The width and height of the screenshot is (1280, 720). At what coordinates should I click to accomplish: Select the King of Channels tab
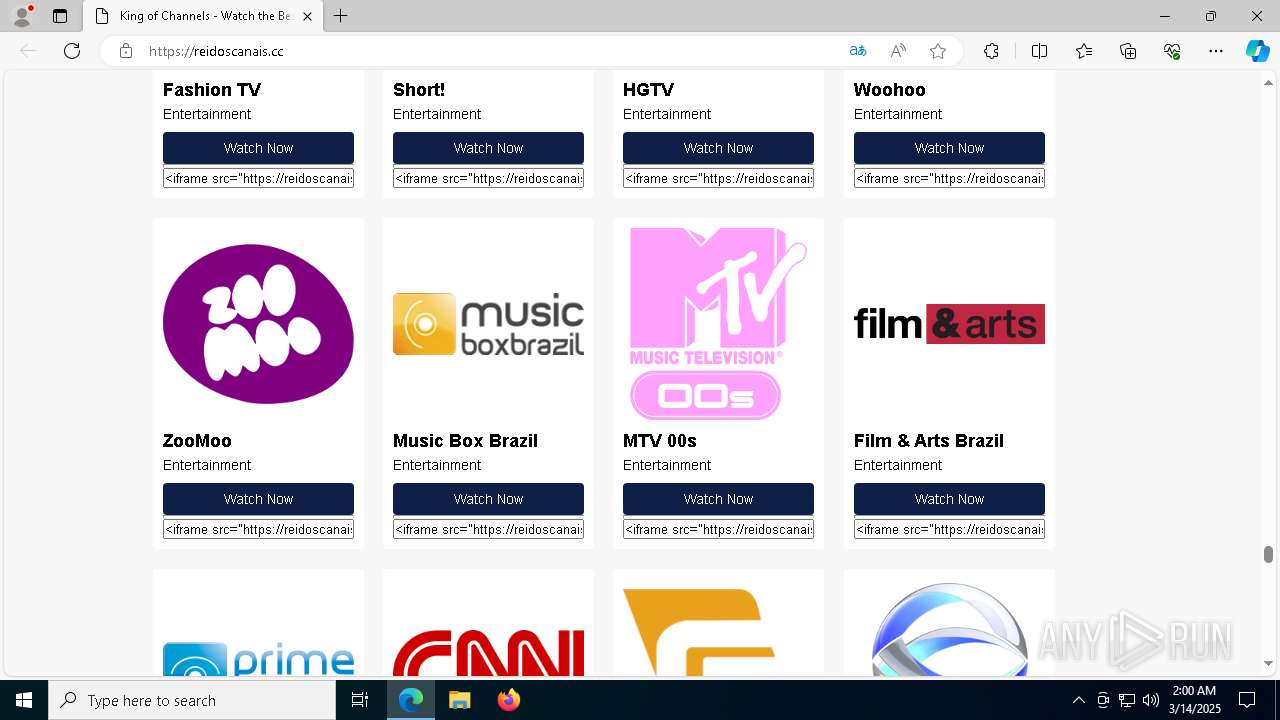(204, 16)
